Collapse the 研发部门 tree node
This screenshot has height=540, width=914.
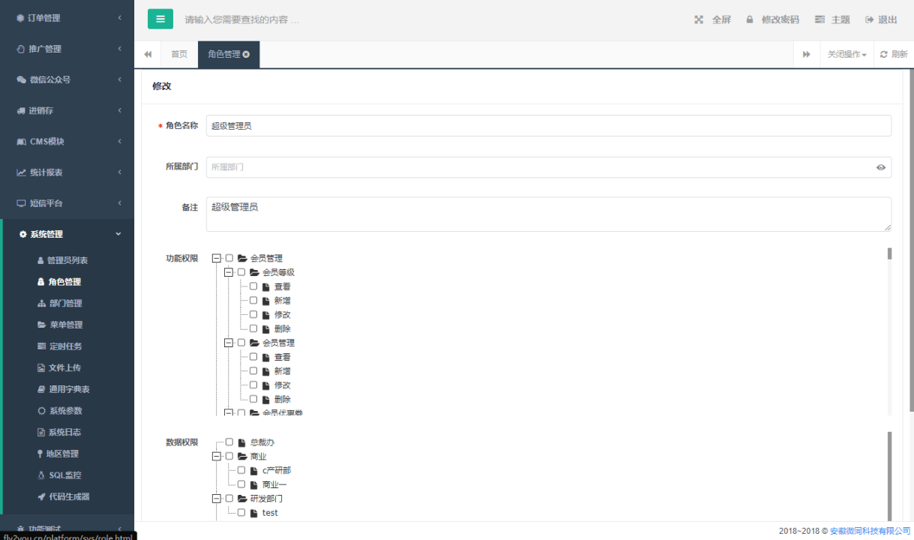coord(217,499)
